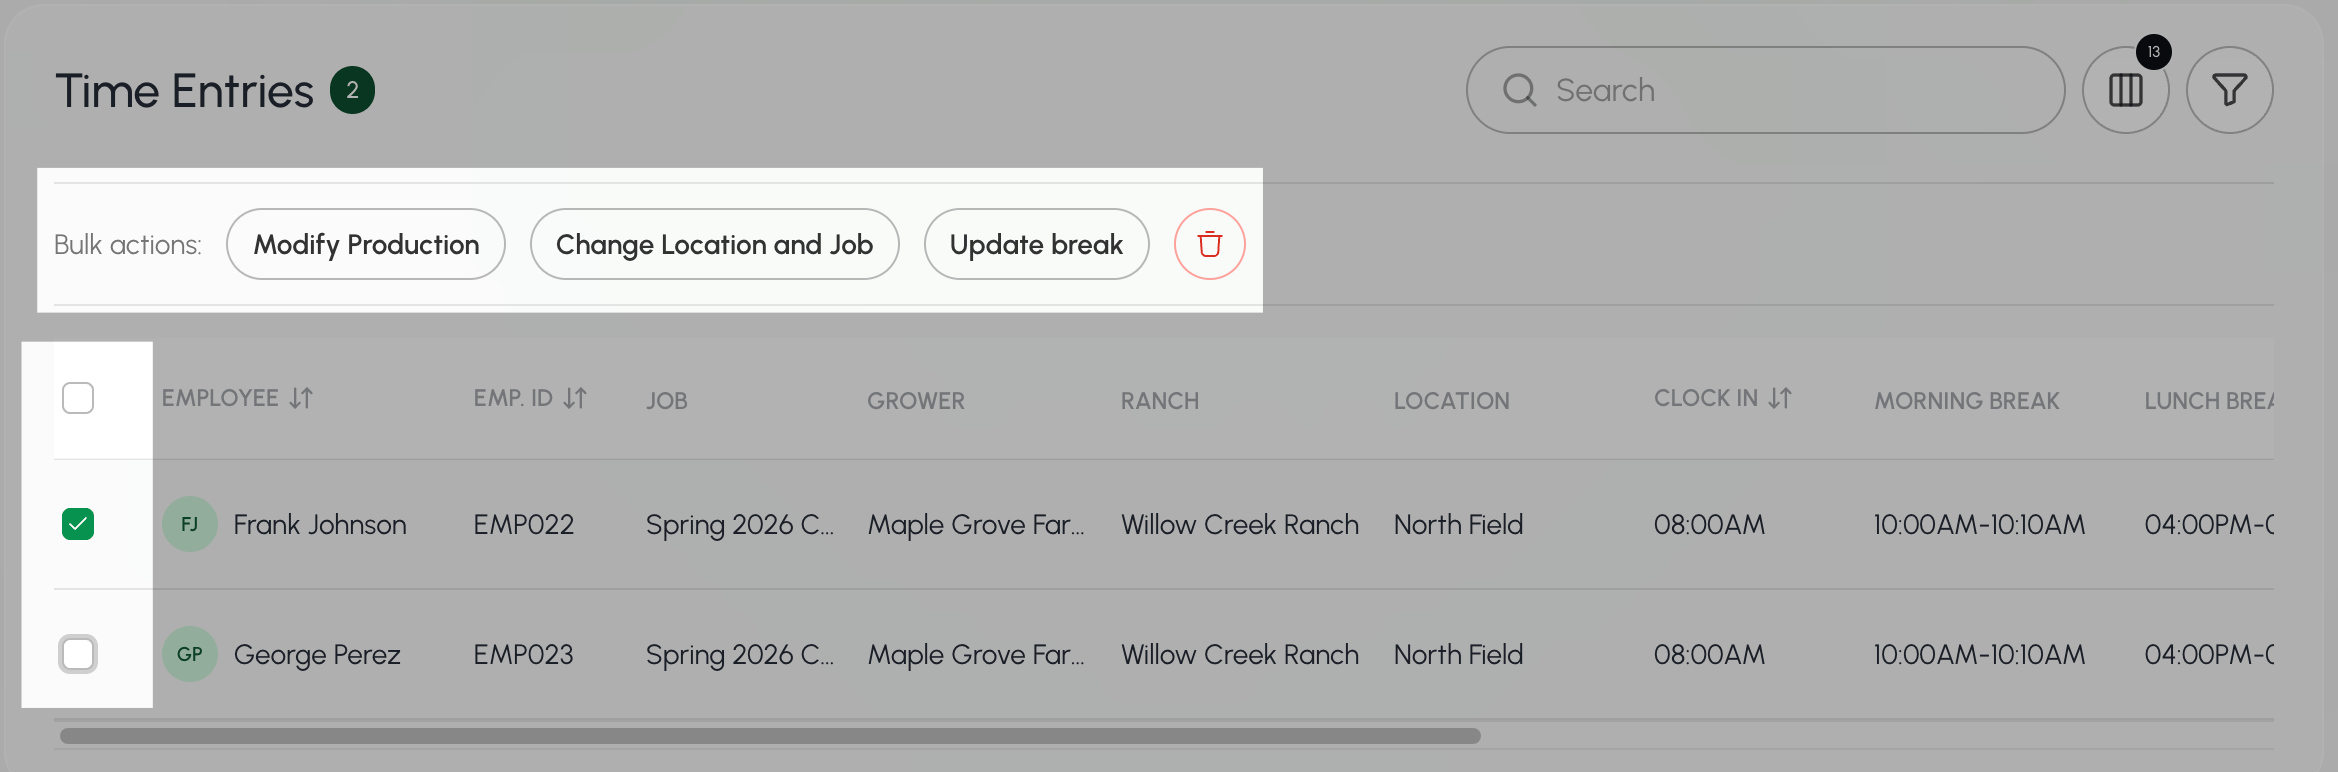This screenshot has width=2338, height=772.
Task: Click George Perez's GP avatar
Action: coord(190,654)
